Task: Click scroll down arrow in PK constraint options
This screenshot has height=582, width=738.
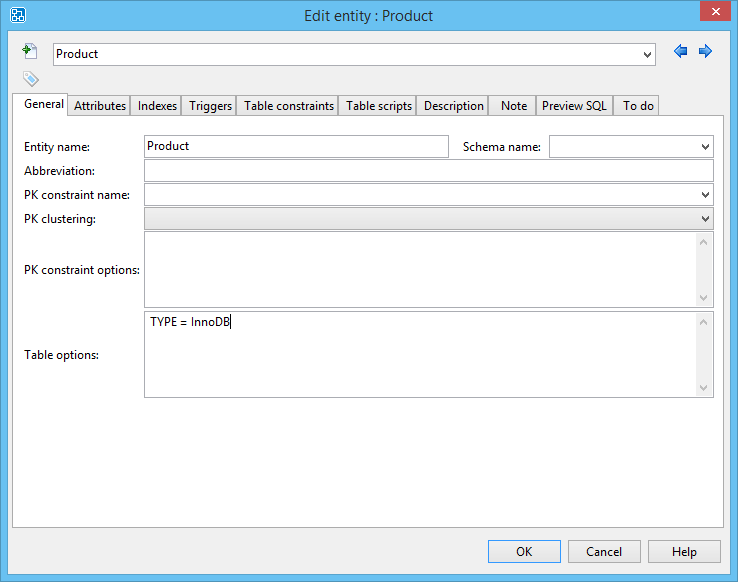Action: point(704,297)
